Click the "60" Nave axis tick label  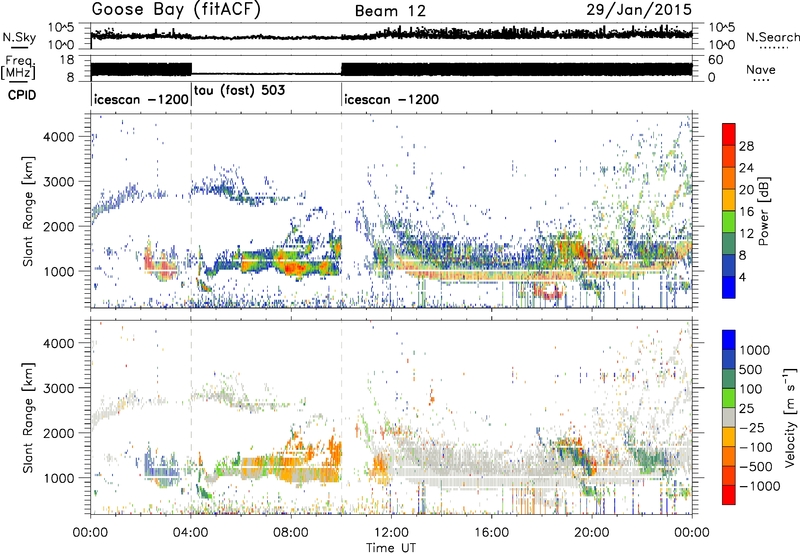click(715, 60)
